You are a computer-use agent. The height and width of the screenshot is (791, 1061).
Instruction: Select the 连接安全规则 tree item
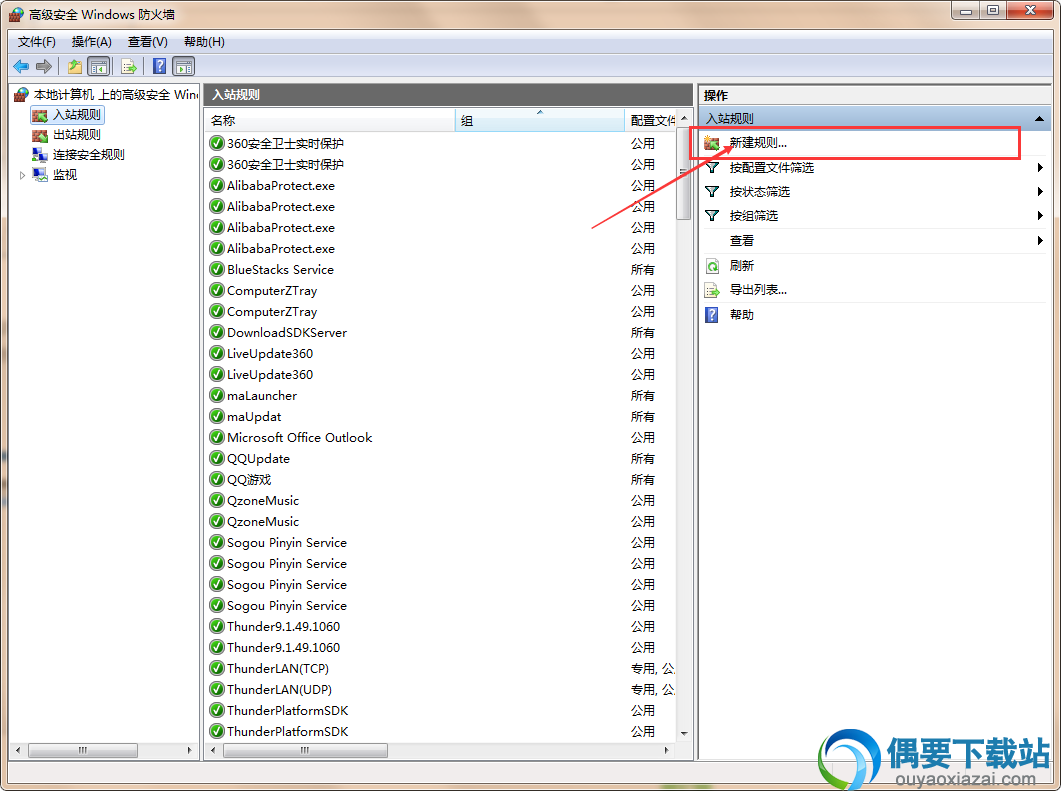[x=89, y=155]
